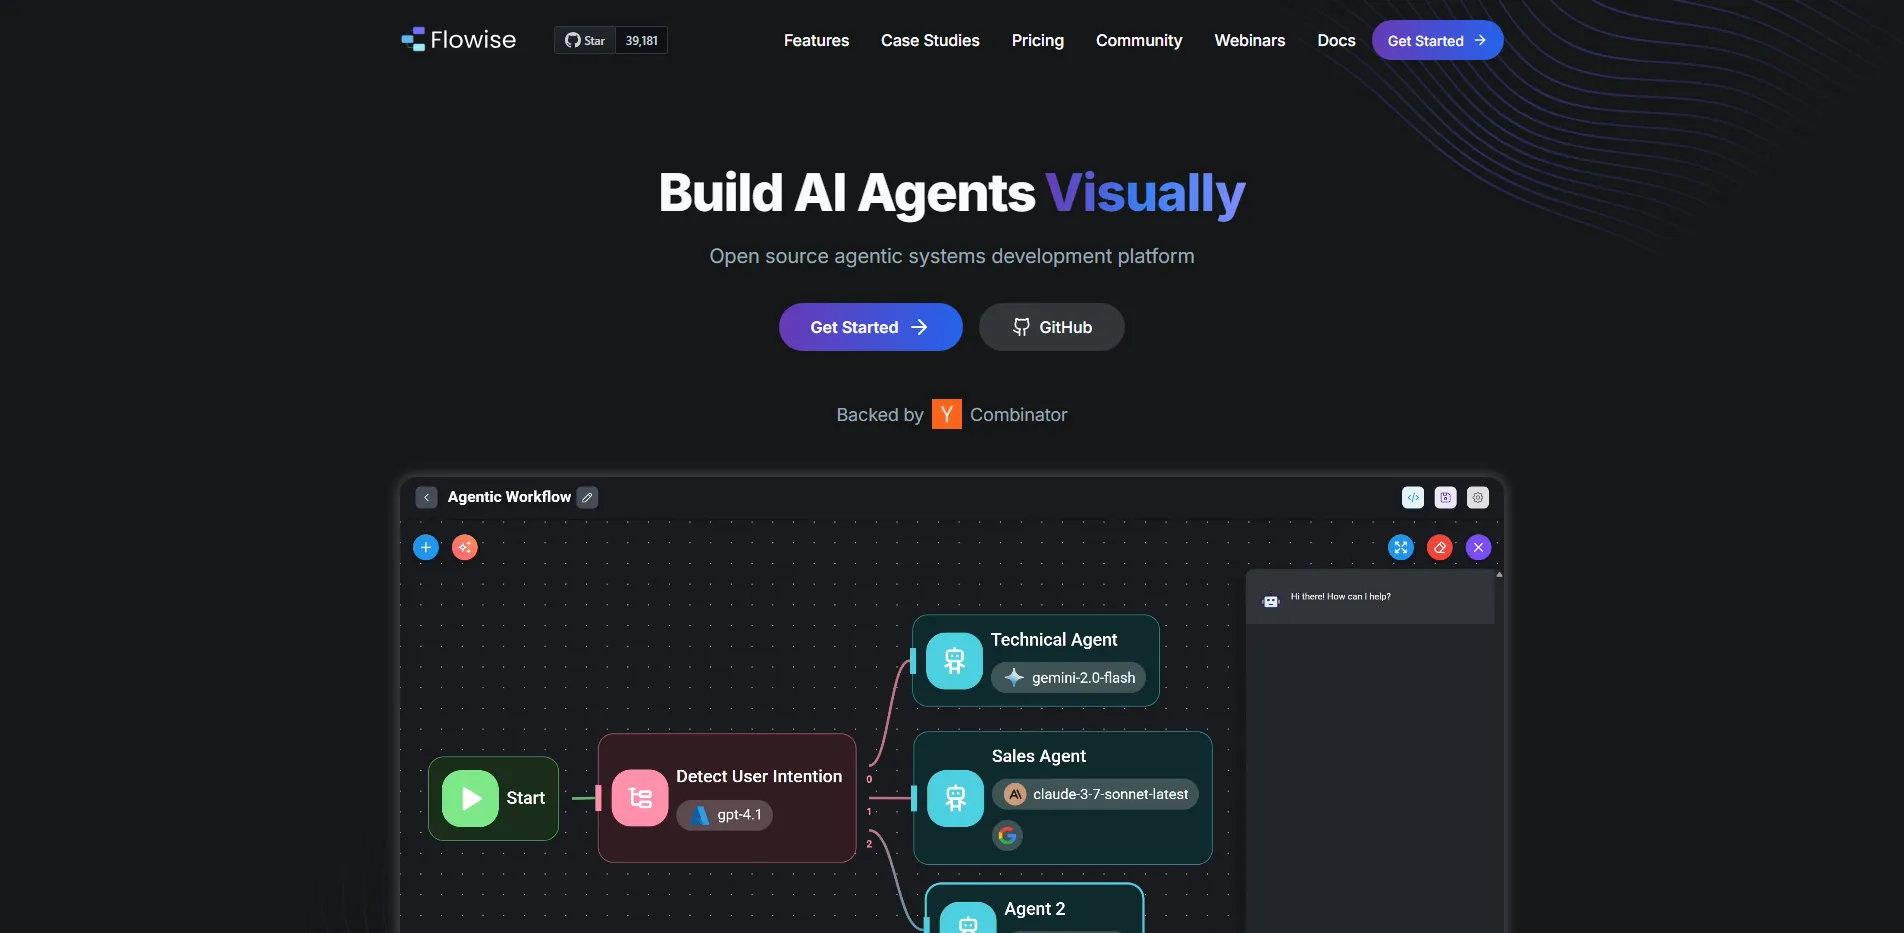Add a node using blue plus icon
Viewport: 1904px width, 933px height.
[426, 547]
